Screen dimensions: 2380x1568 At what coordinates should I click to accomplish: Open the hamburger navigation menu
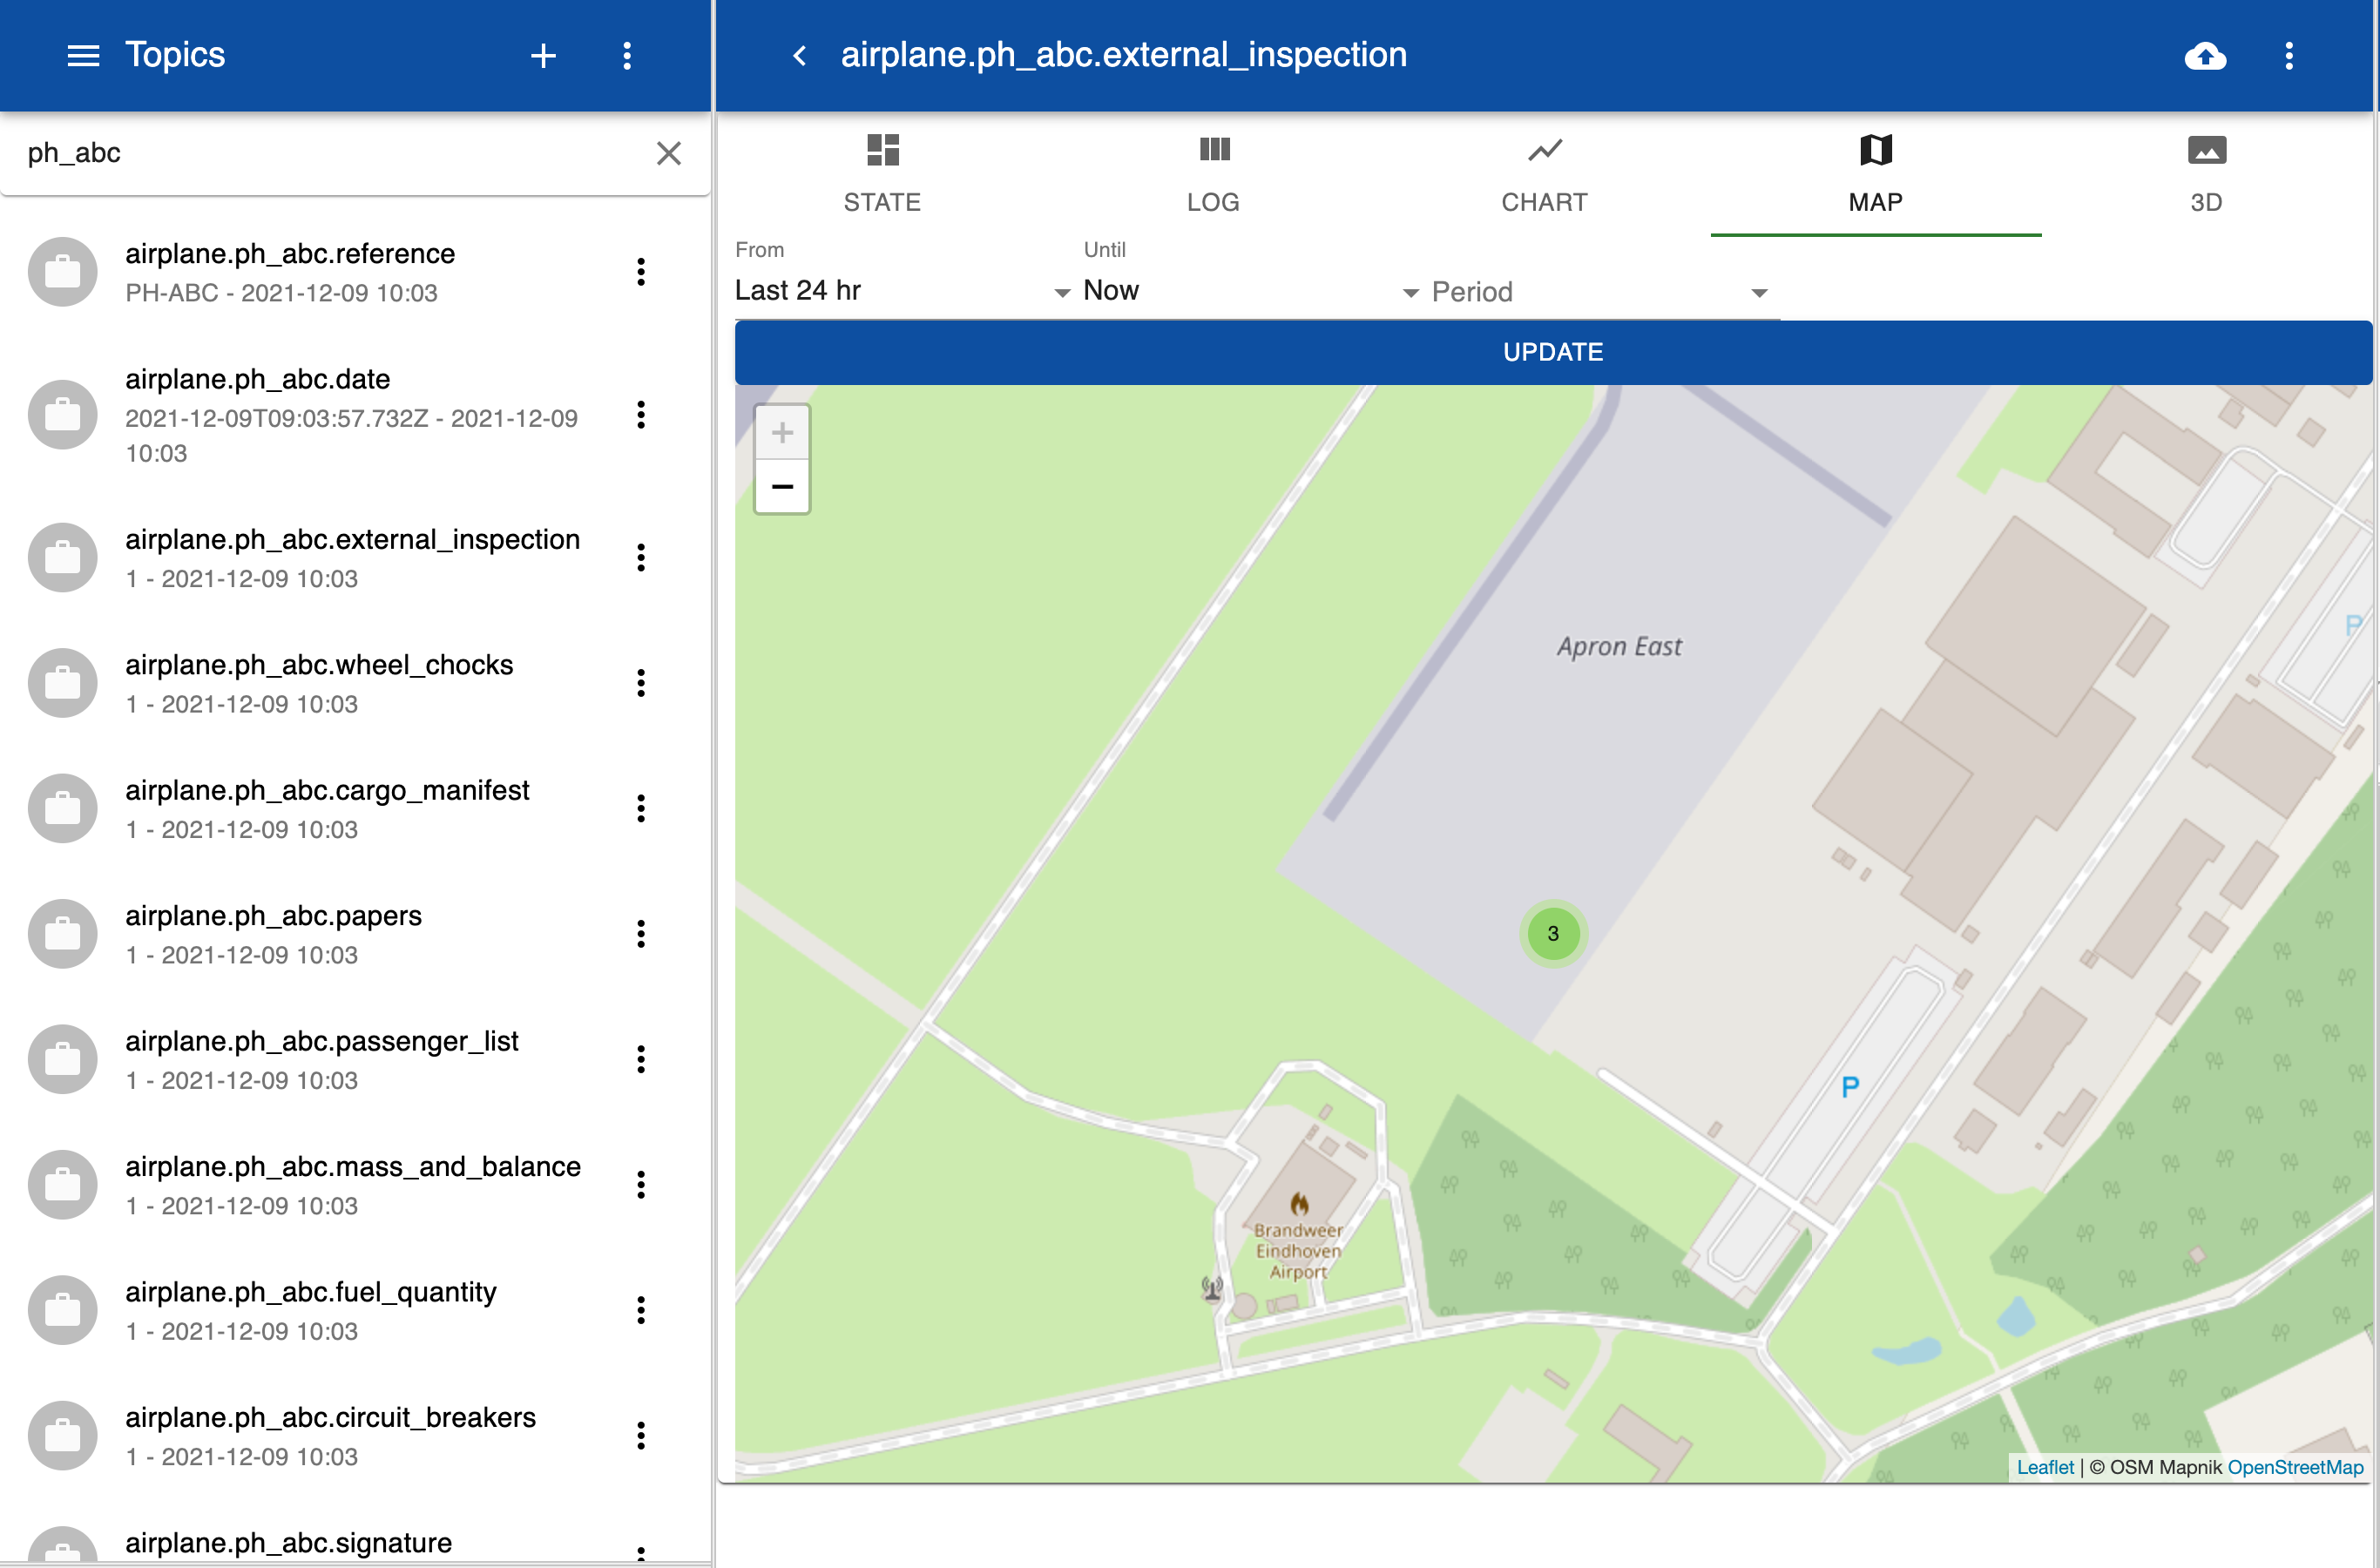coord(83,55)
